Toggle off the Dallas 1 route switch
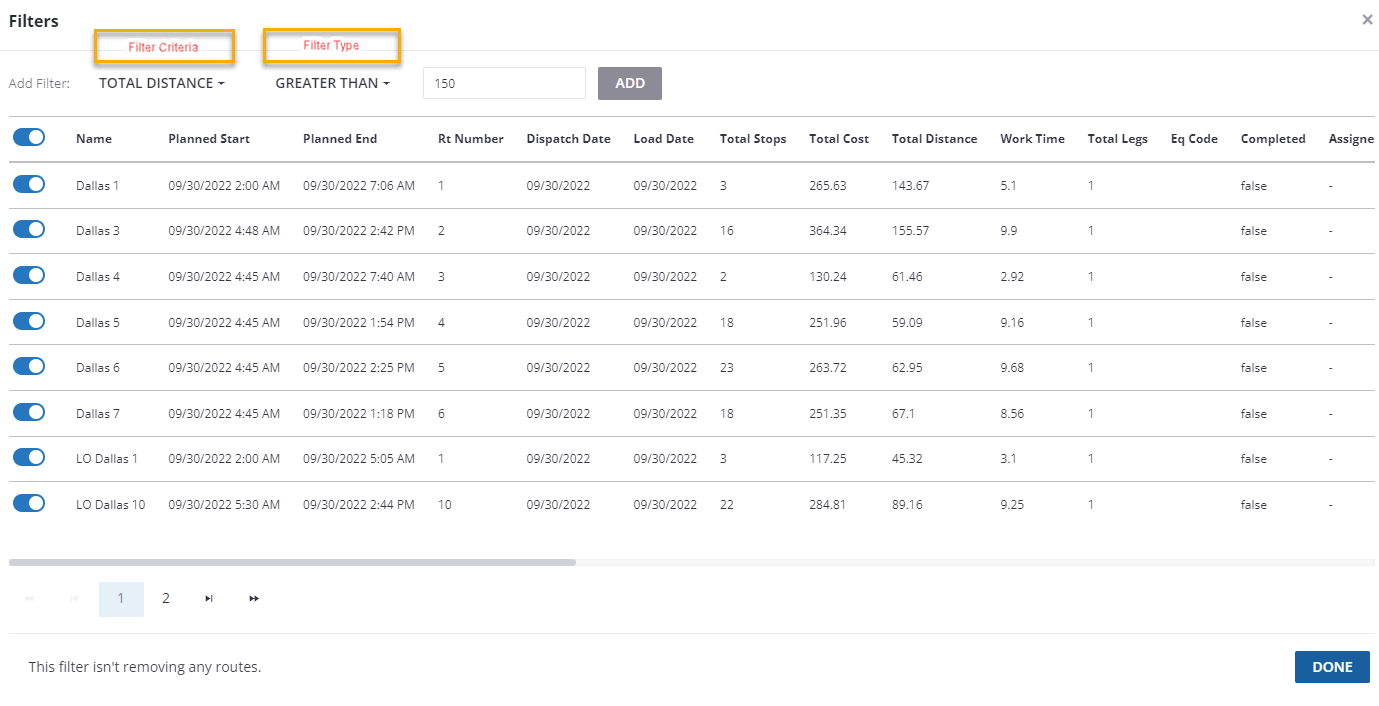 (x=29, y=184)
